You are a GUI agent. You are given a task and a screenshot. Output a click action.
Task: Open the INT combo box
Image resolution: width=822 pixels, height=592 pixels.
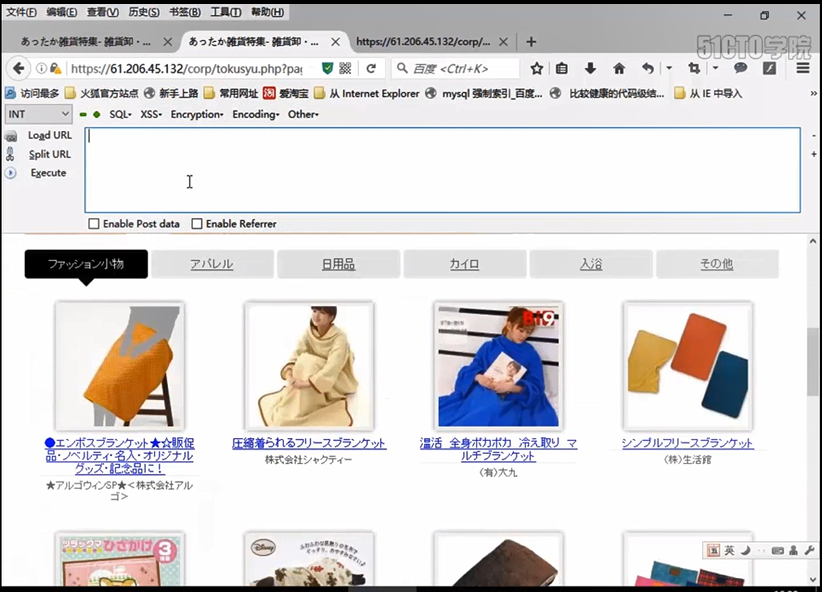[x=38, y=114]
